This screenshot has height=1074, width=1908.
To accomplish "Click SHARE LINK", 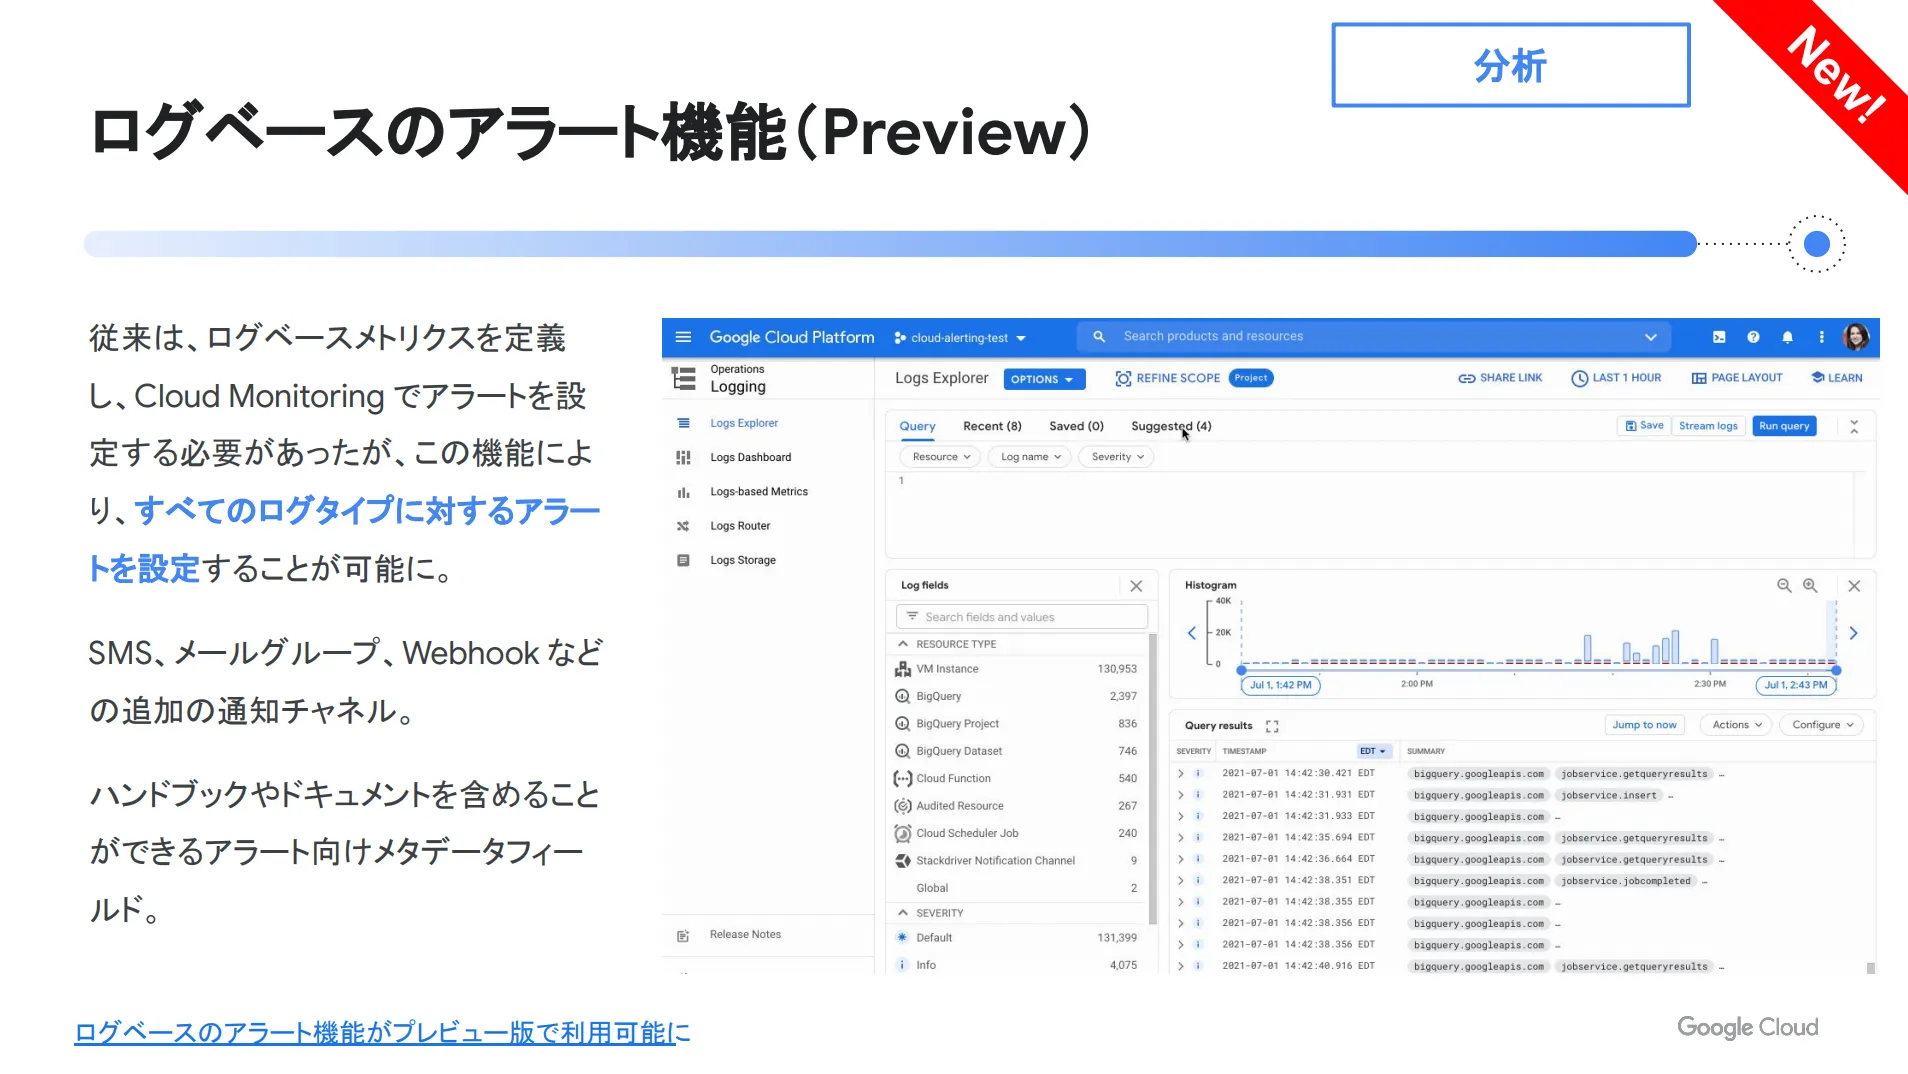I will pos(1500,378).
